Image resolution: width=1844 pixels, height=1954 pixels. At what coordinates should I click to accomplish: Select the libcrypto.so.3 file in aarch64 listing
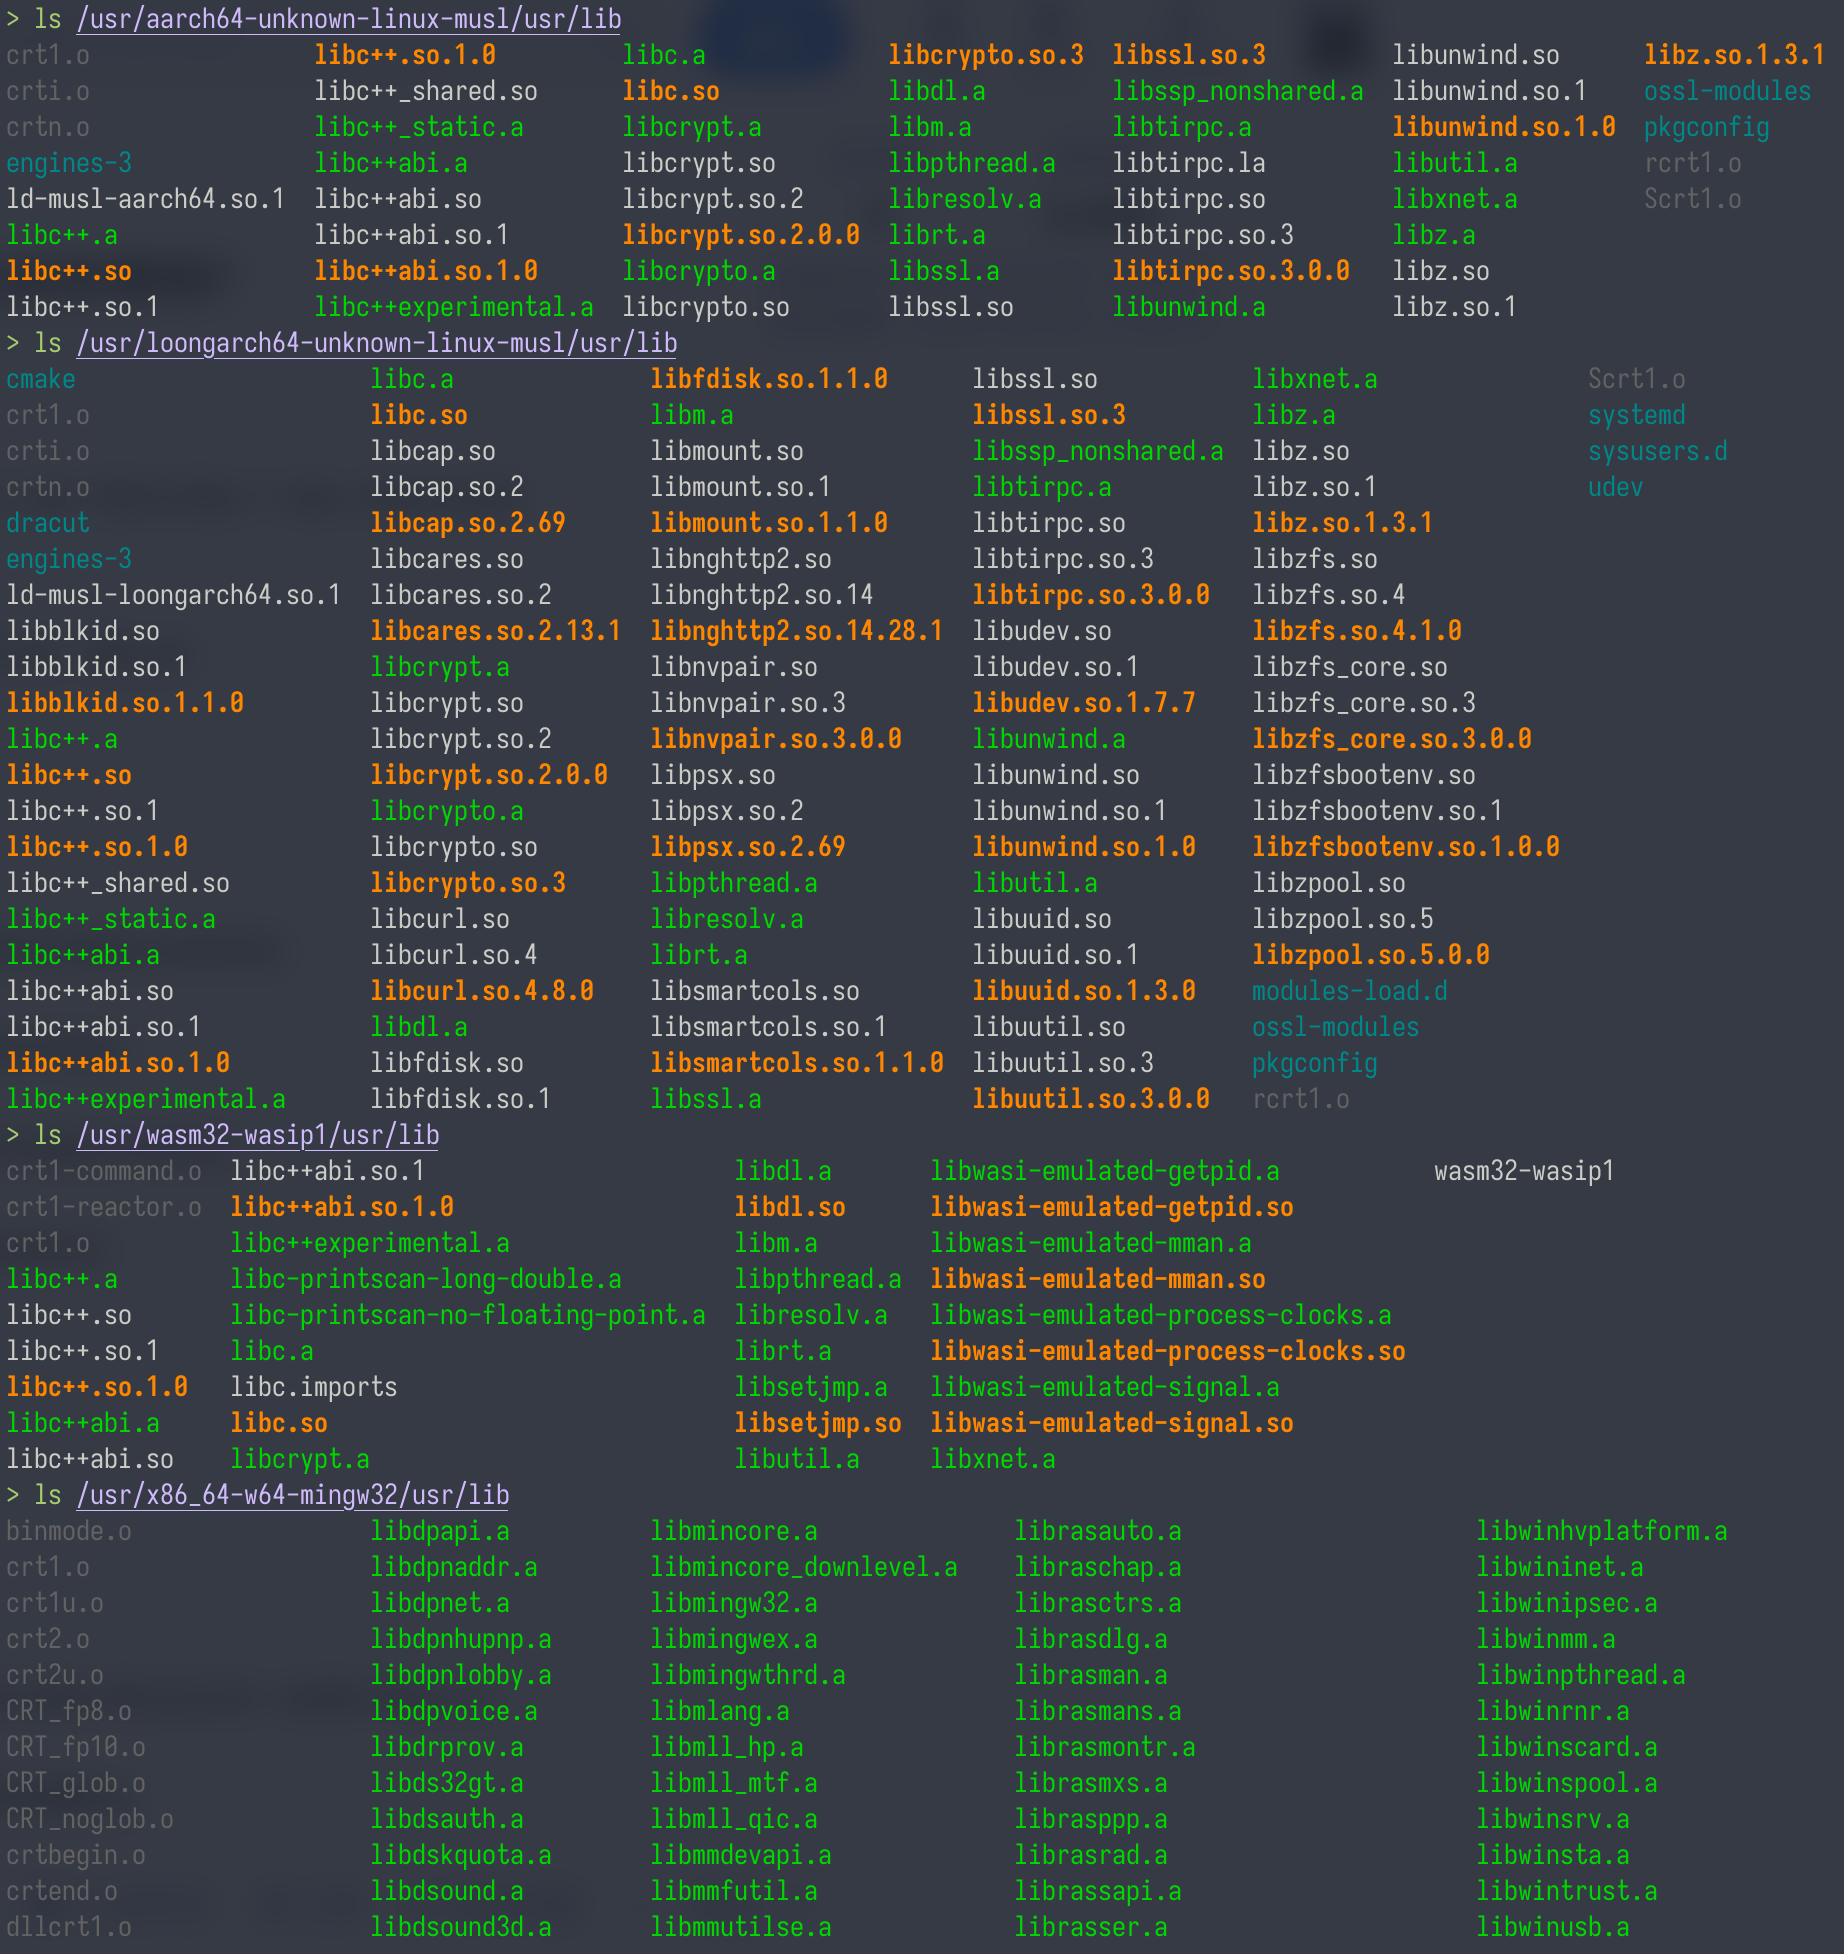coord(986,55)
